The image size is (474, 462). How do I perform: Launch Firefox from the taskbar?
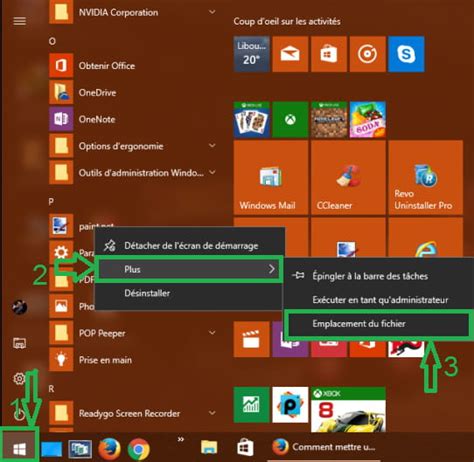[109, 449]
